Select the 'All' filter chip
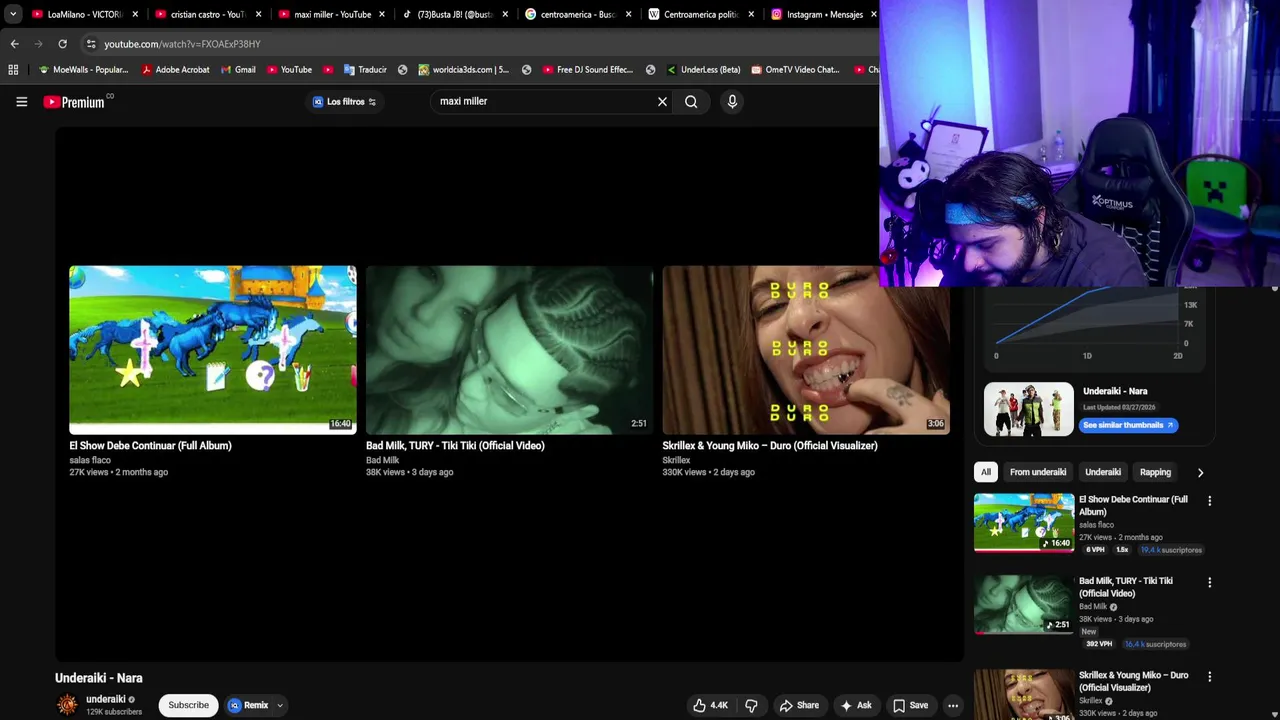1280x720 pixels. click(986, 472)
